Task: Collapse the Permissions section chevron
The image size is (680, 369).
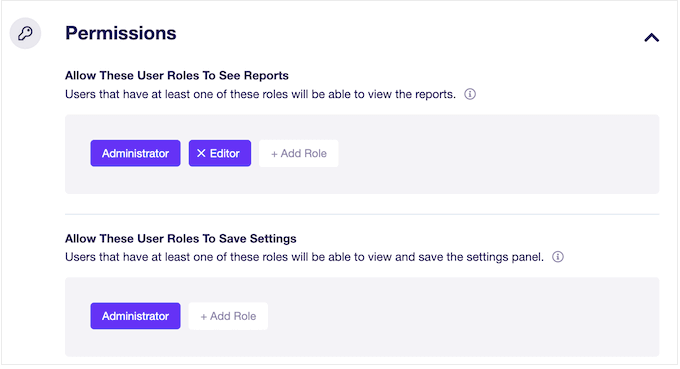Action: (x=651, y=38)
